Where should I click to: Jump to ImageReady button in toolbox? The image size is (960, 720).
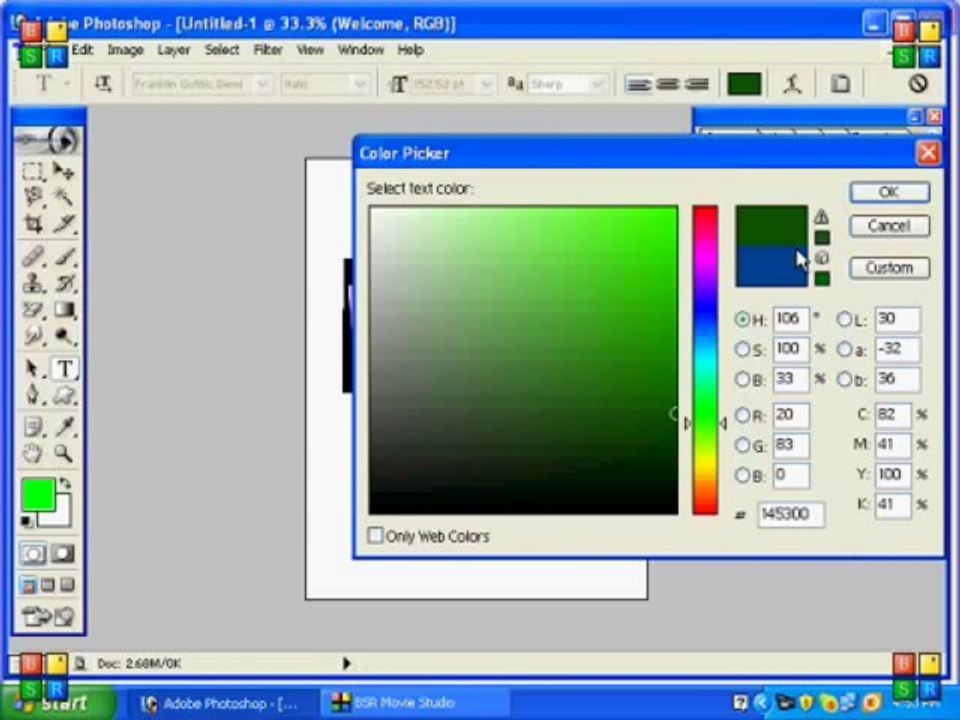pos(48,616)
